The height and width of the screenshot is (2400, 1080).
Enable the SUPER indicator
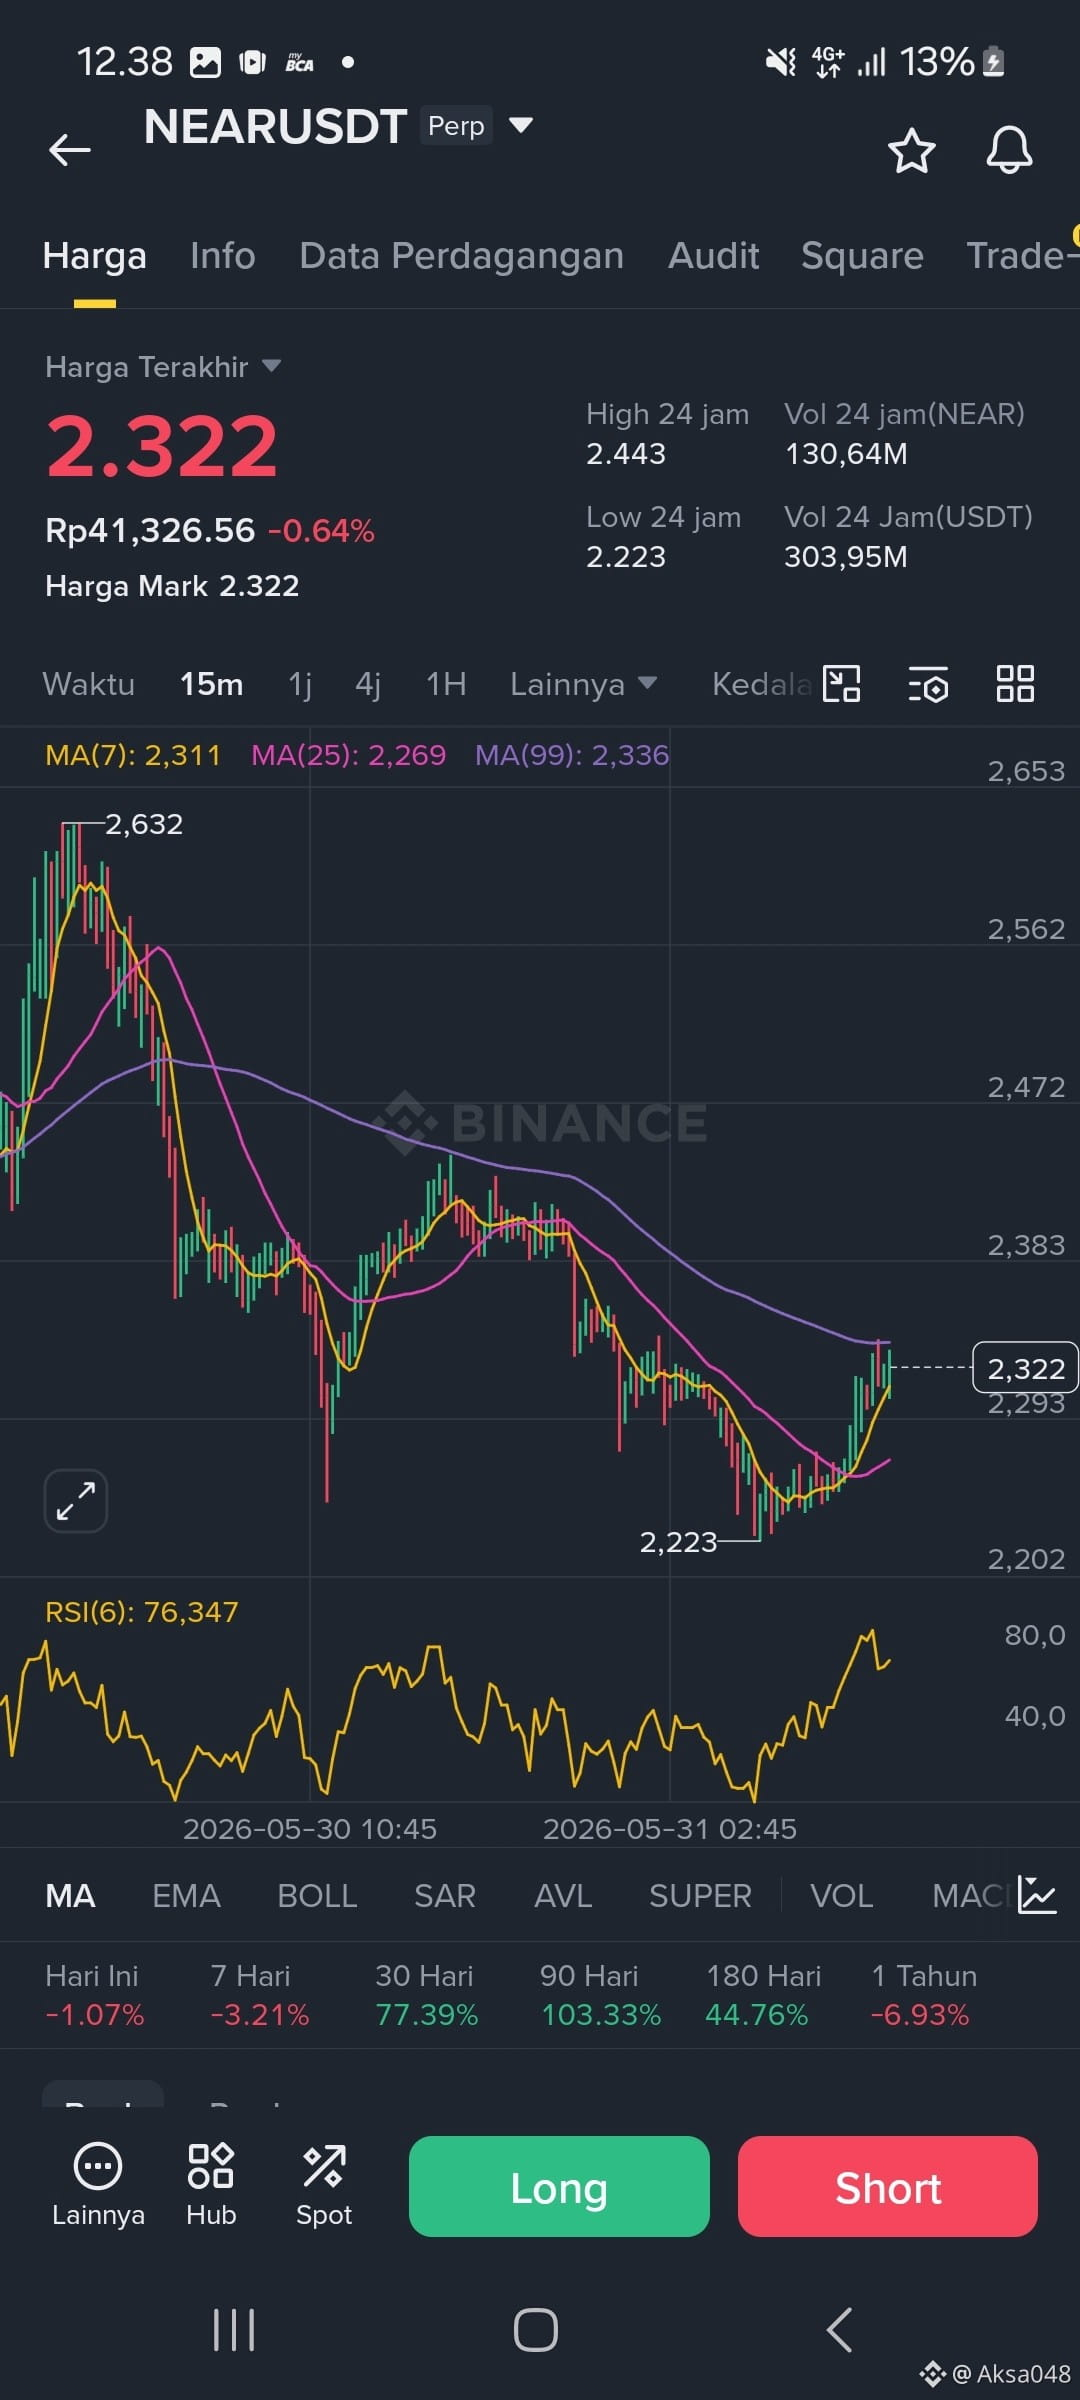pyautogui.click(x=700, y=1896)
